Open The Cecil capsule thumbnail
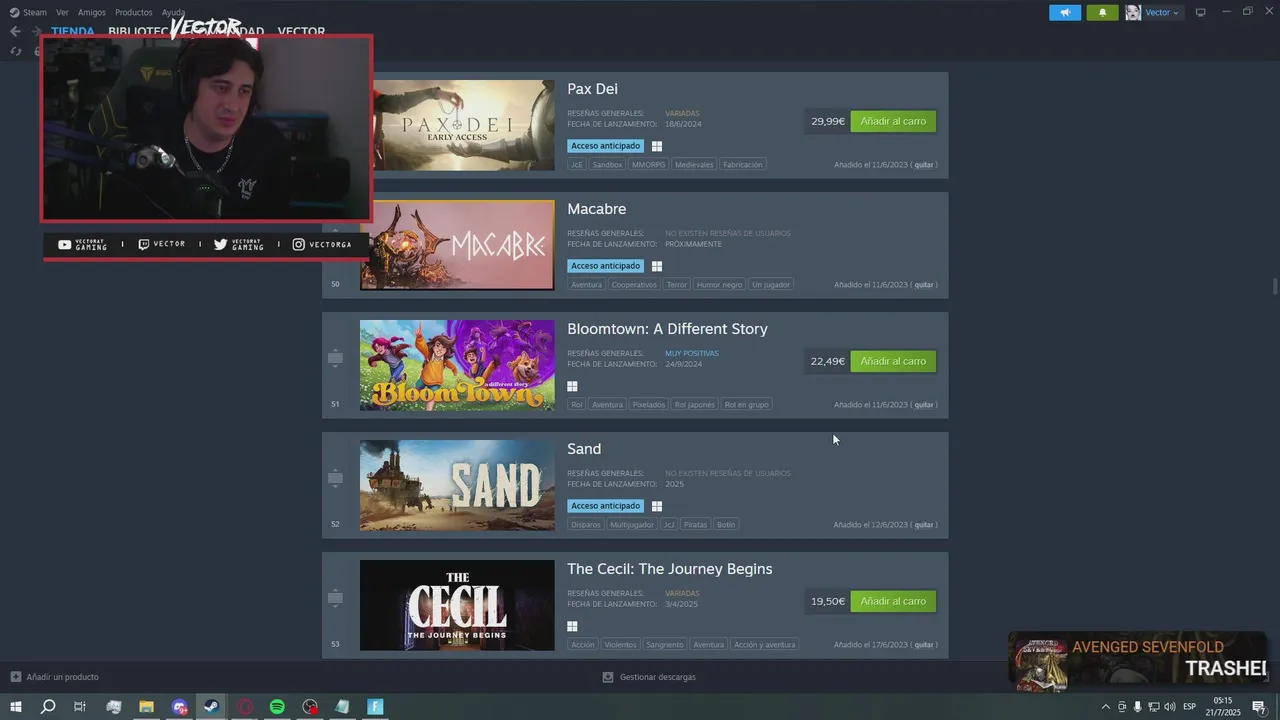 click(x=457, y=605)
